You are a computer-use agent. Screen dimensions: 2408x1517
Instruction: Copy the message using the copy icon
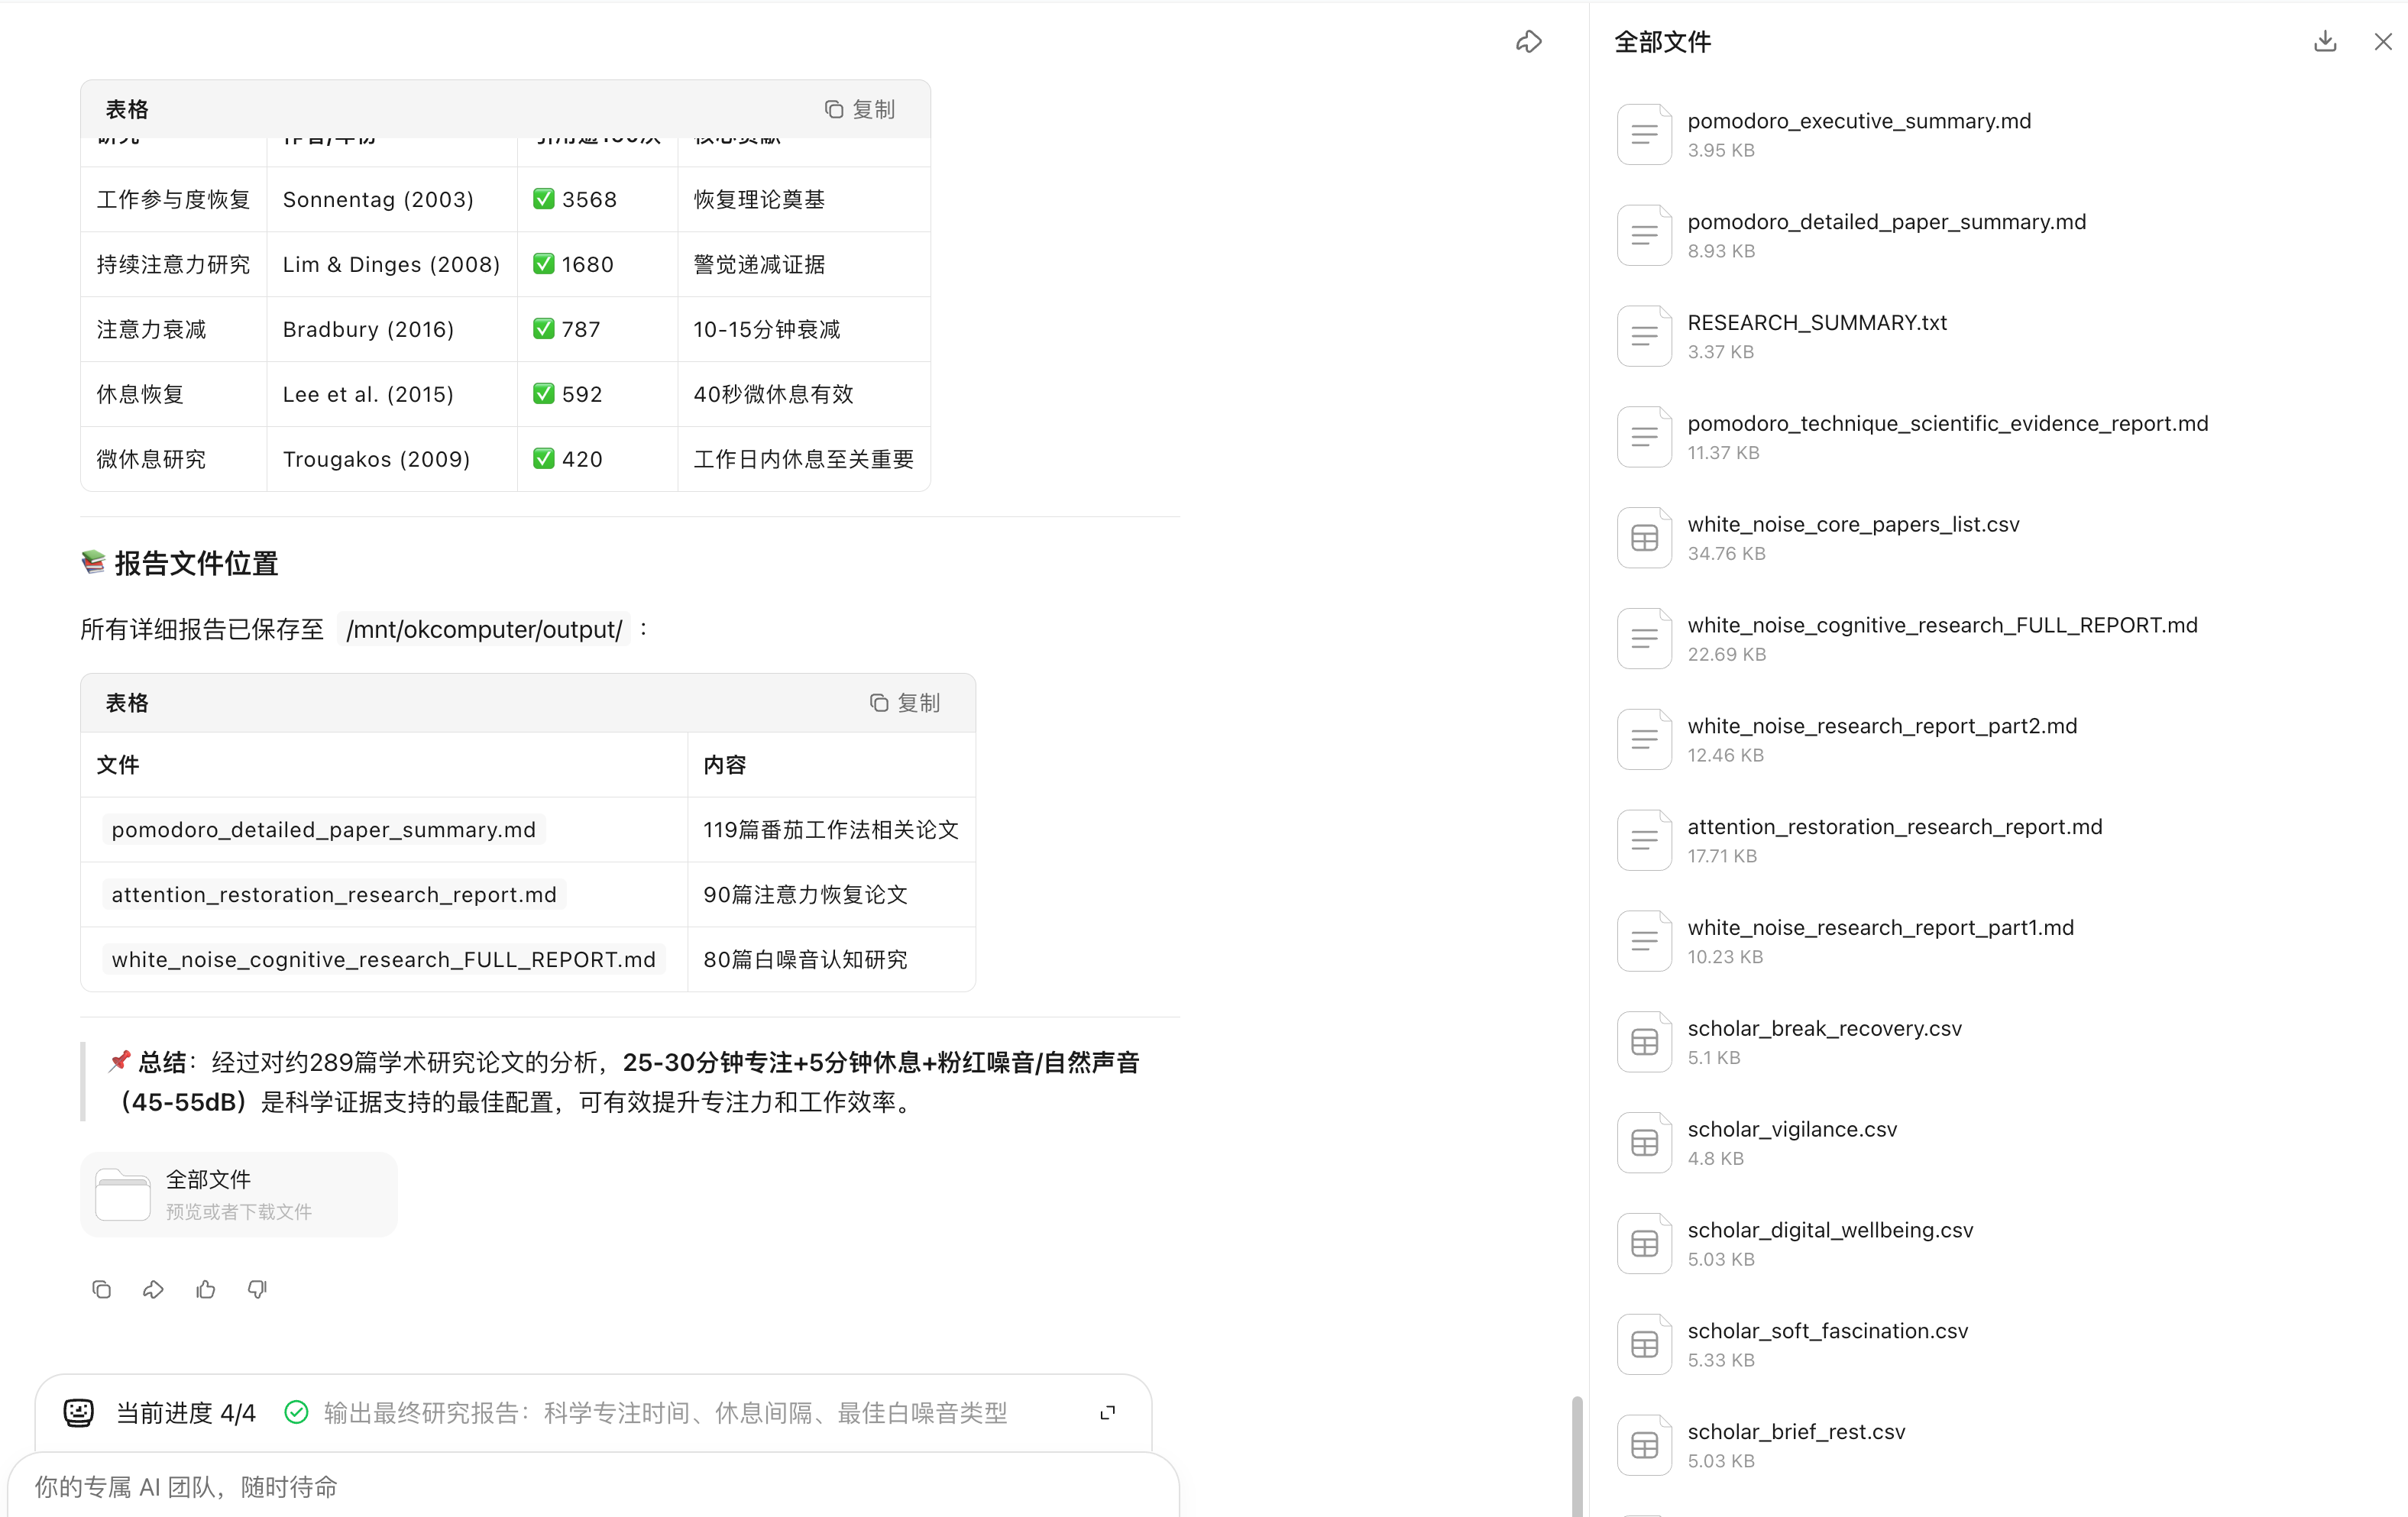tap(101, 1290)
